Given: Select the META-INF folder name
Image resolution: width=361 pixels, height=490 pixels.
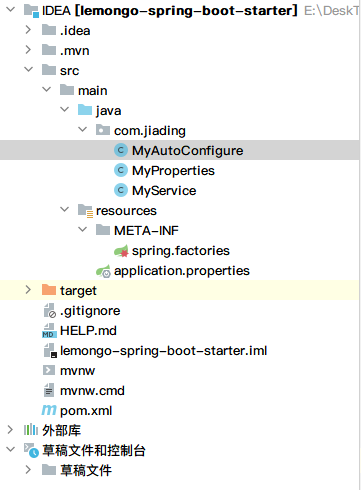Looking at the screenshot, I should click(146, 231).
